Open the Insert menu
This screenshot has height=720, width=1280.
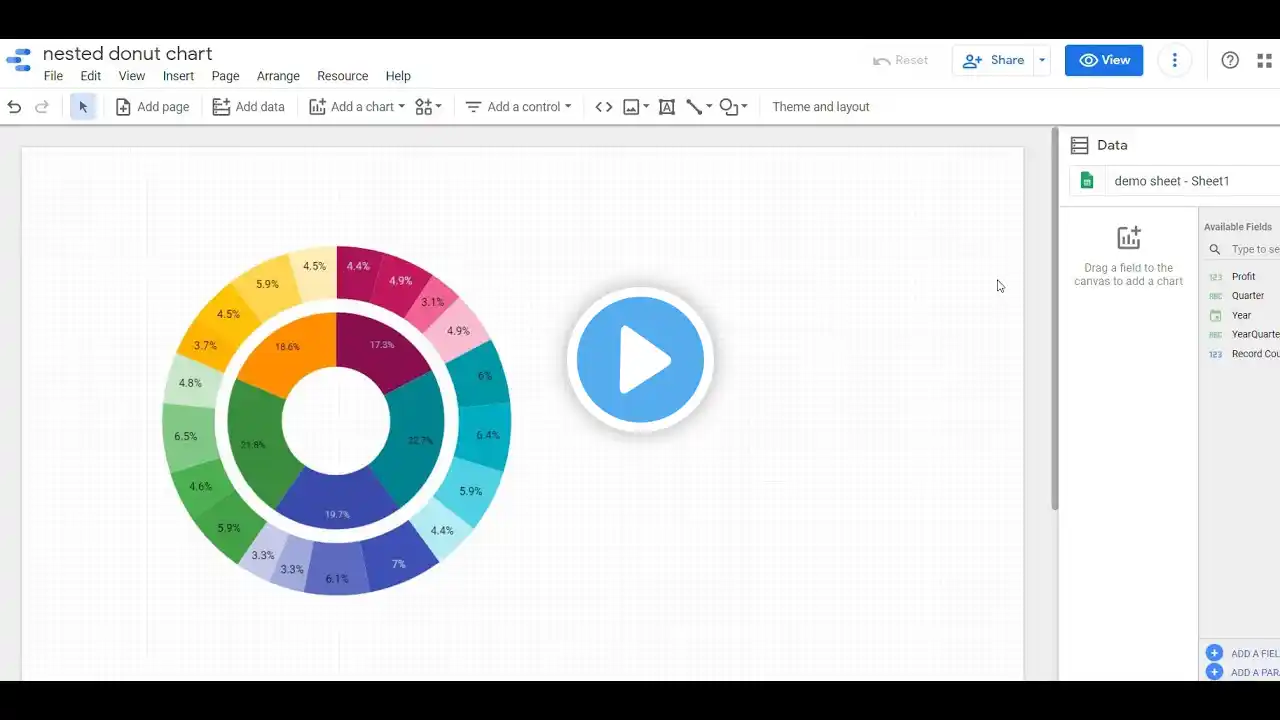coord(179,76)
